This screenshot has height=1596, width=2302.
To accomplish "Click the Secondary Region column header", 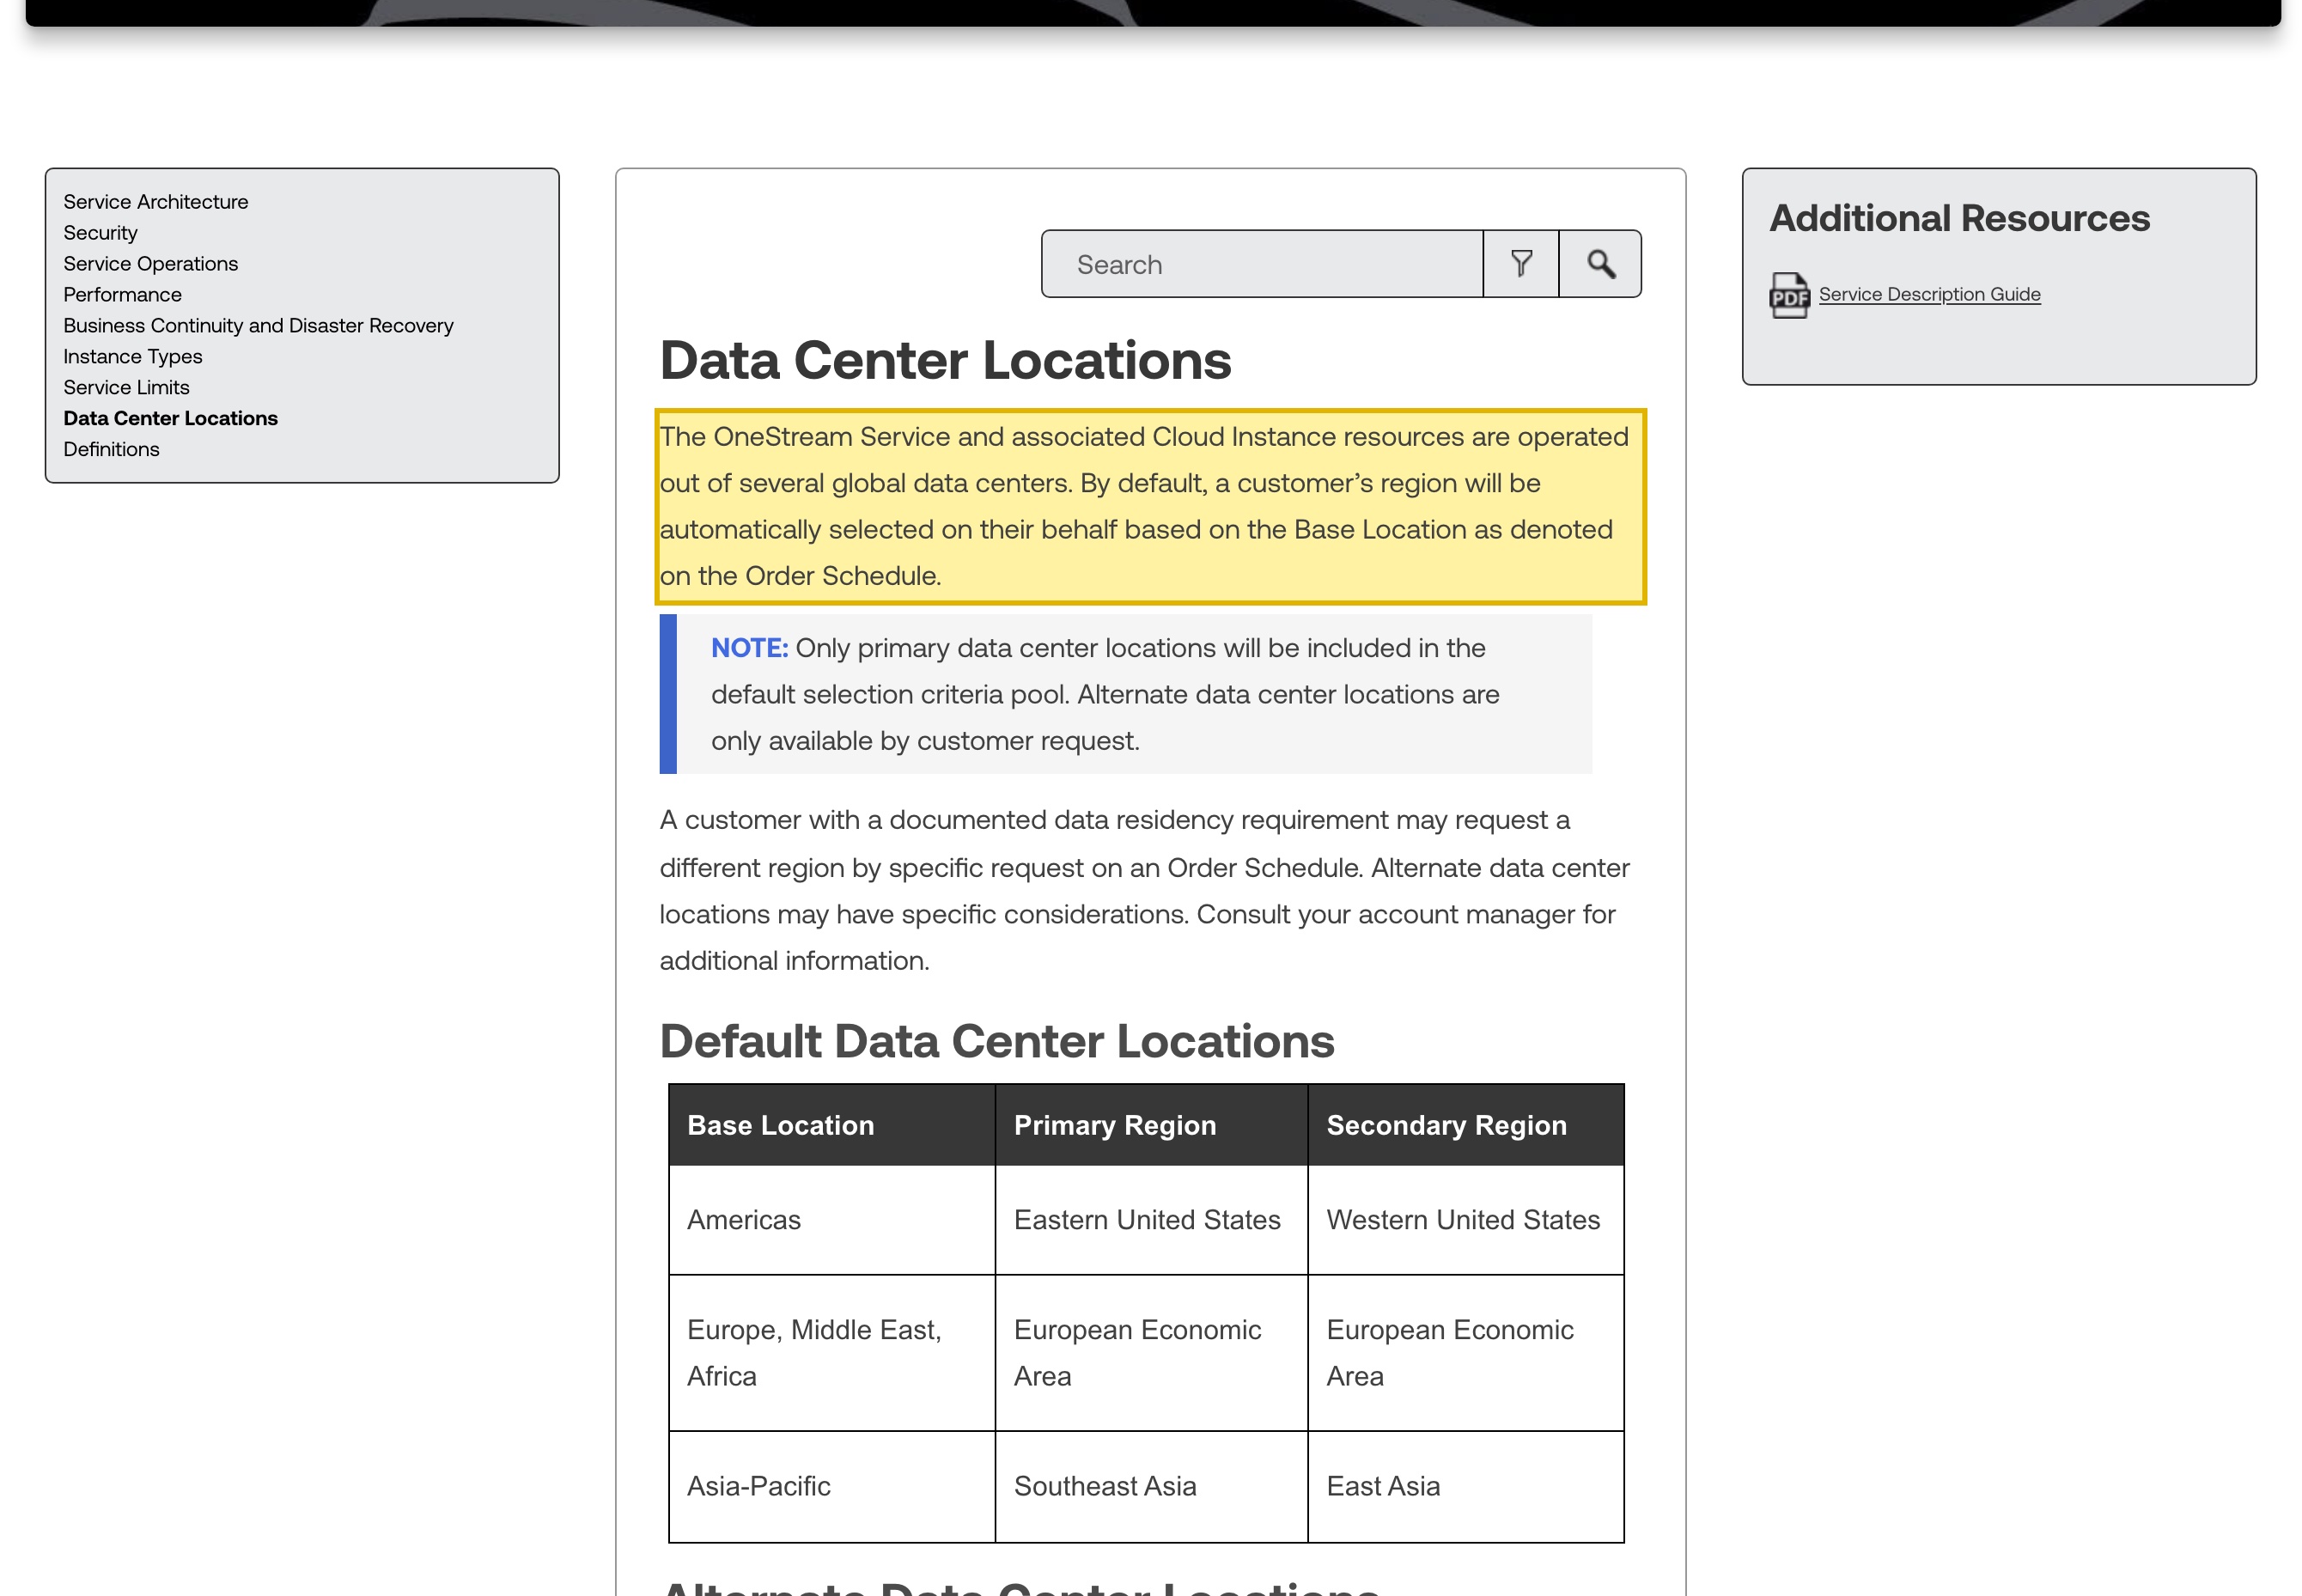I will tap(1465, 1125).
